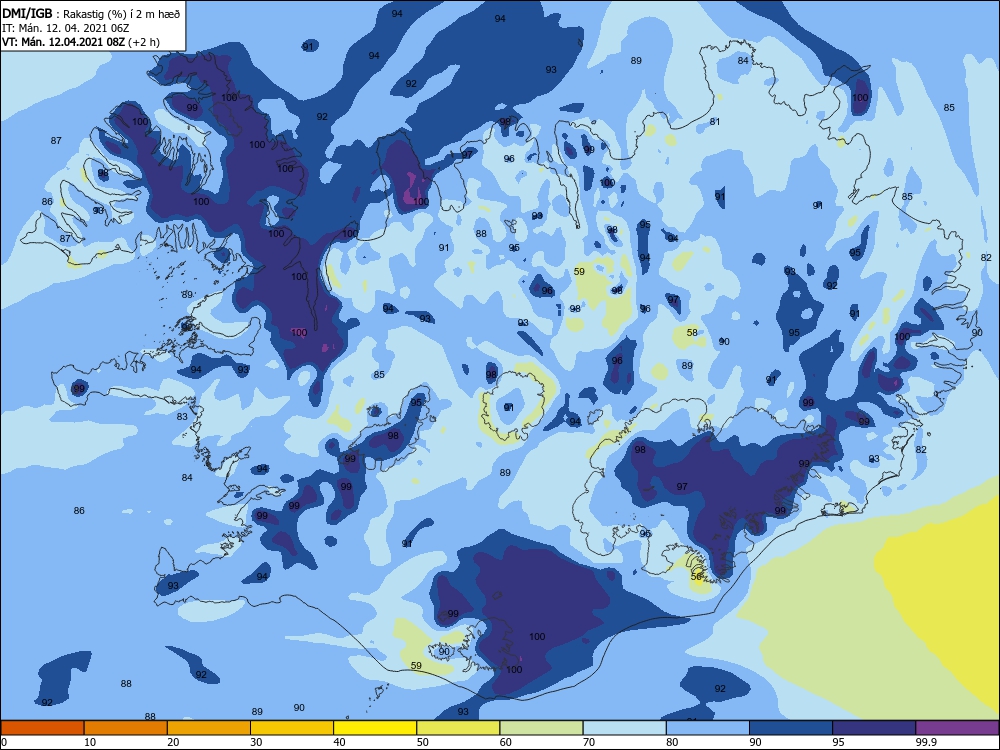The width and height of the screenshot is (1000, 750).
Task: Click the 'IT: Mán. 12. 04. 2021 06Z' line
Action: 66,28
